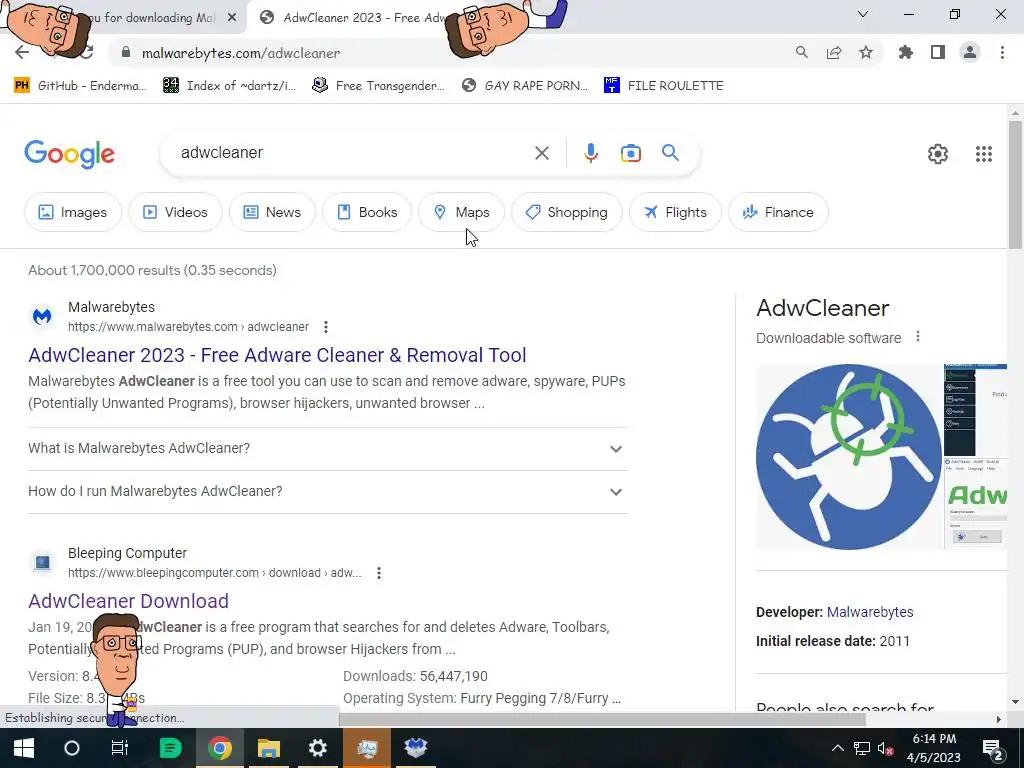Filter results by Images
The image size is (1024, 768).
point(73,212)
